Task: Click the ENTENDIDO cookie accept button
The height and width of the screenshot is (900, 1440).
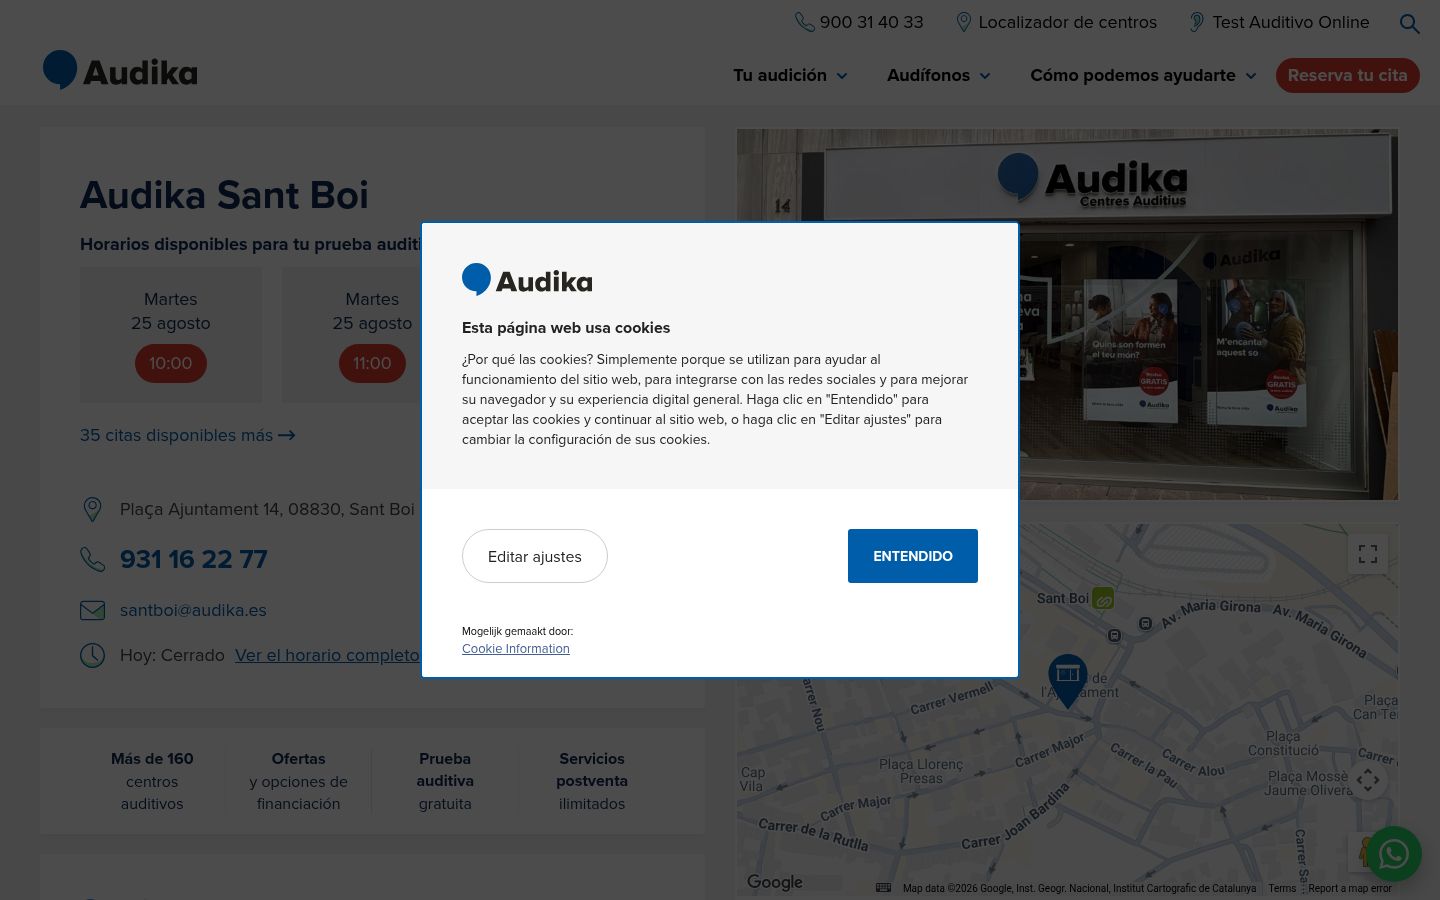Action: 912,556
